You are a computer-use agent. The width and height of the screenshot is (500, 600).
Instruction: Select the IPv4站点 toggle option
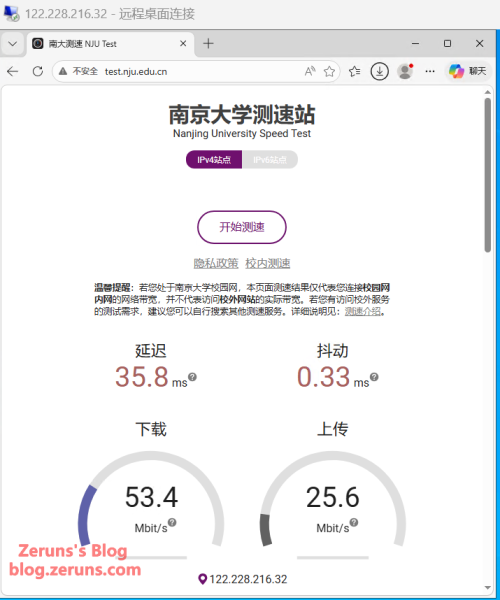(x=214, y=160)
